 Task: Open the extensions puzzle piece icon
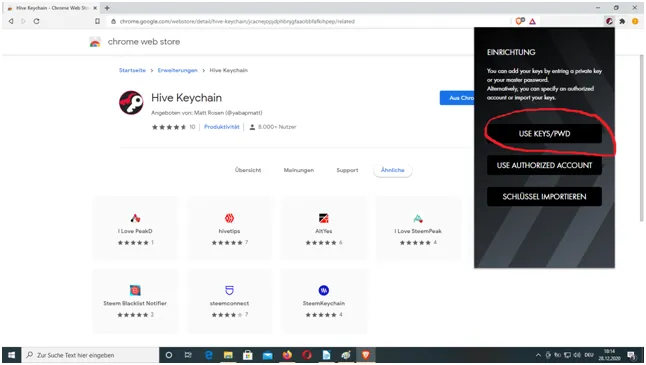click(x=622, y=21)
